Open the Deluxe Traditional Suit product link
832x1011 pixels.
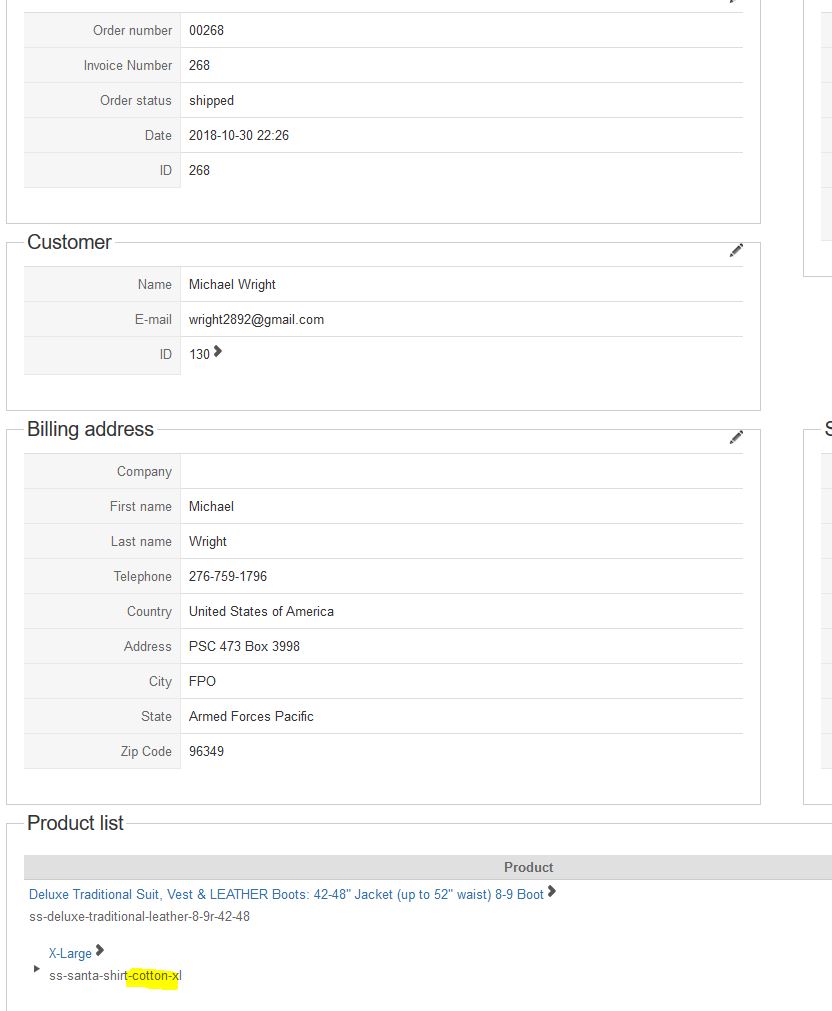pos(286,894)
